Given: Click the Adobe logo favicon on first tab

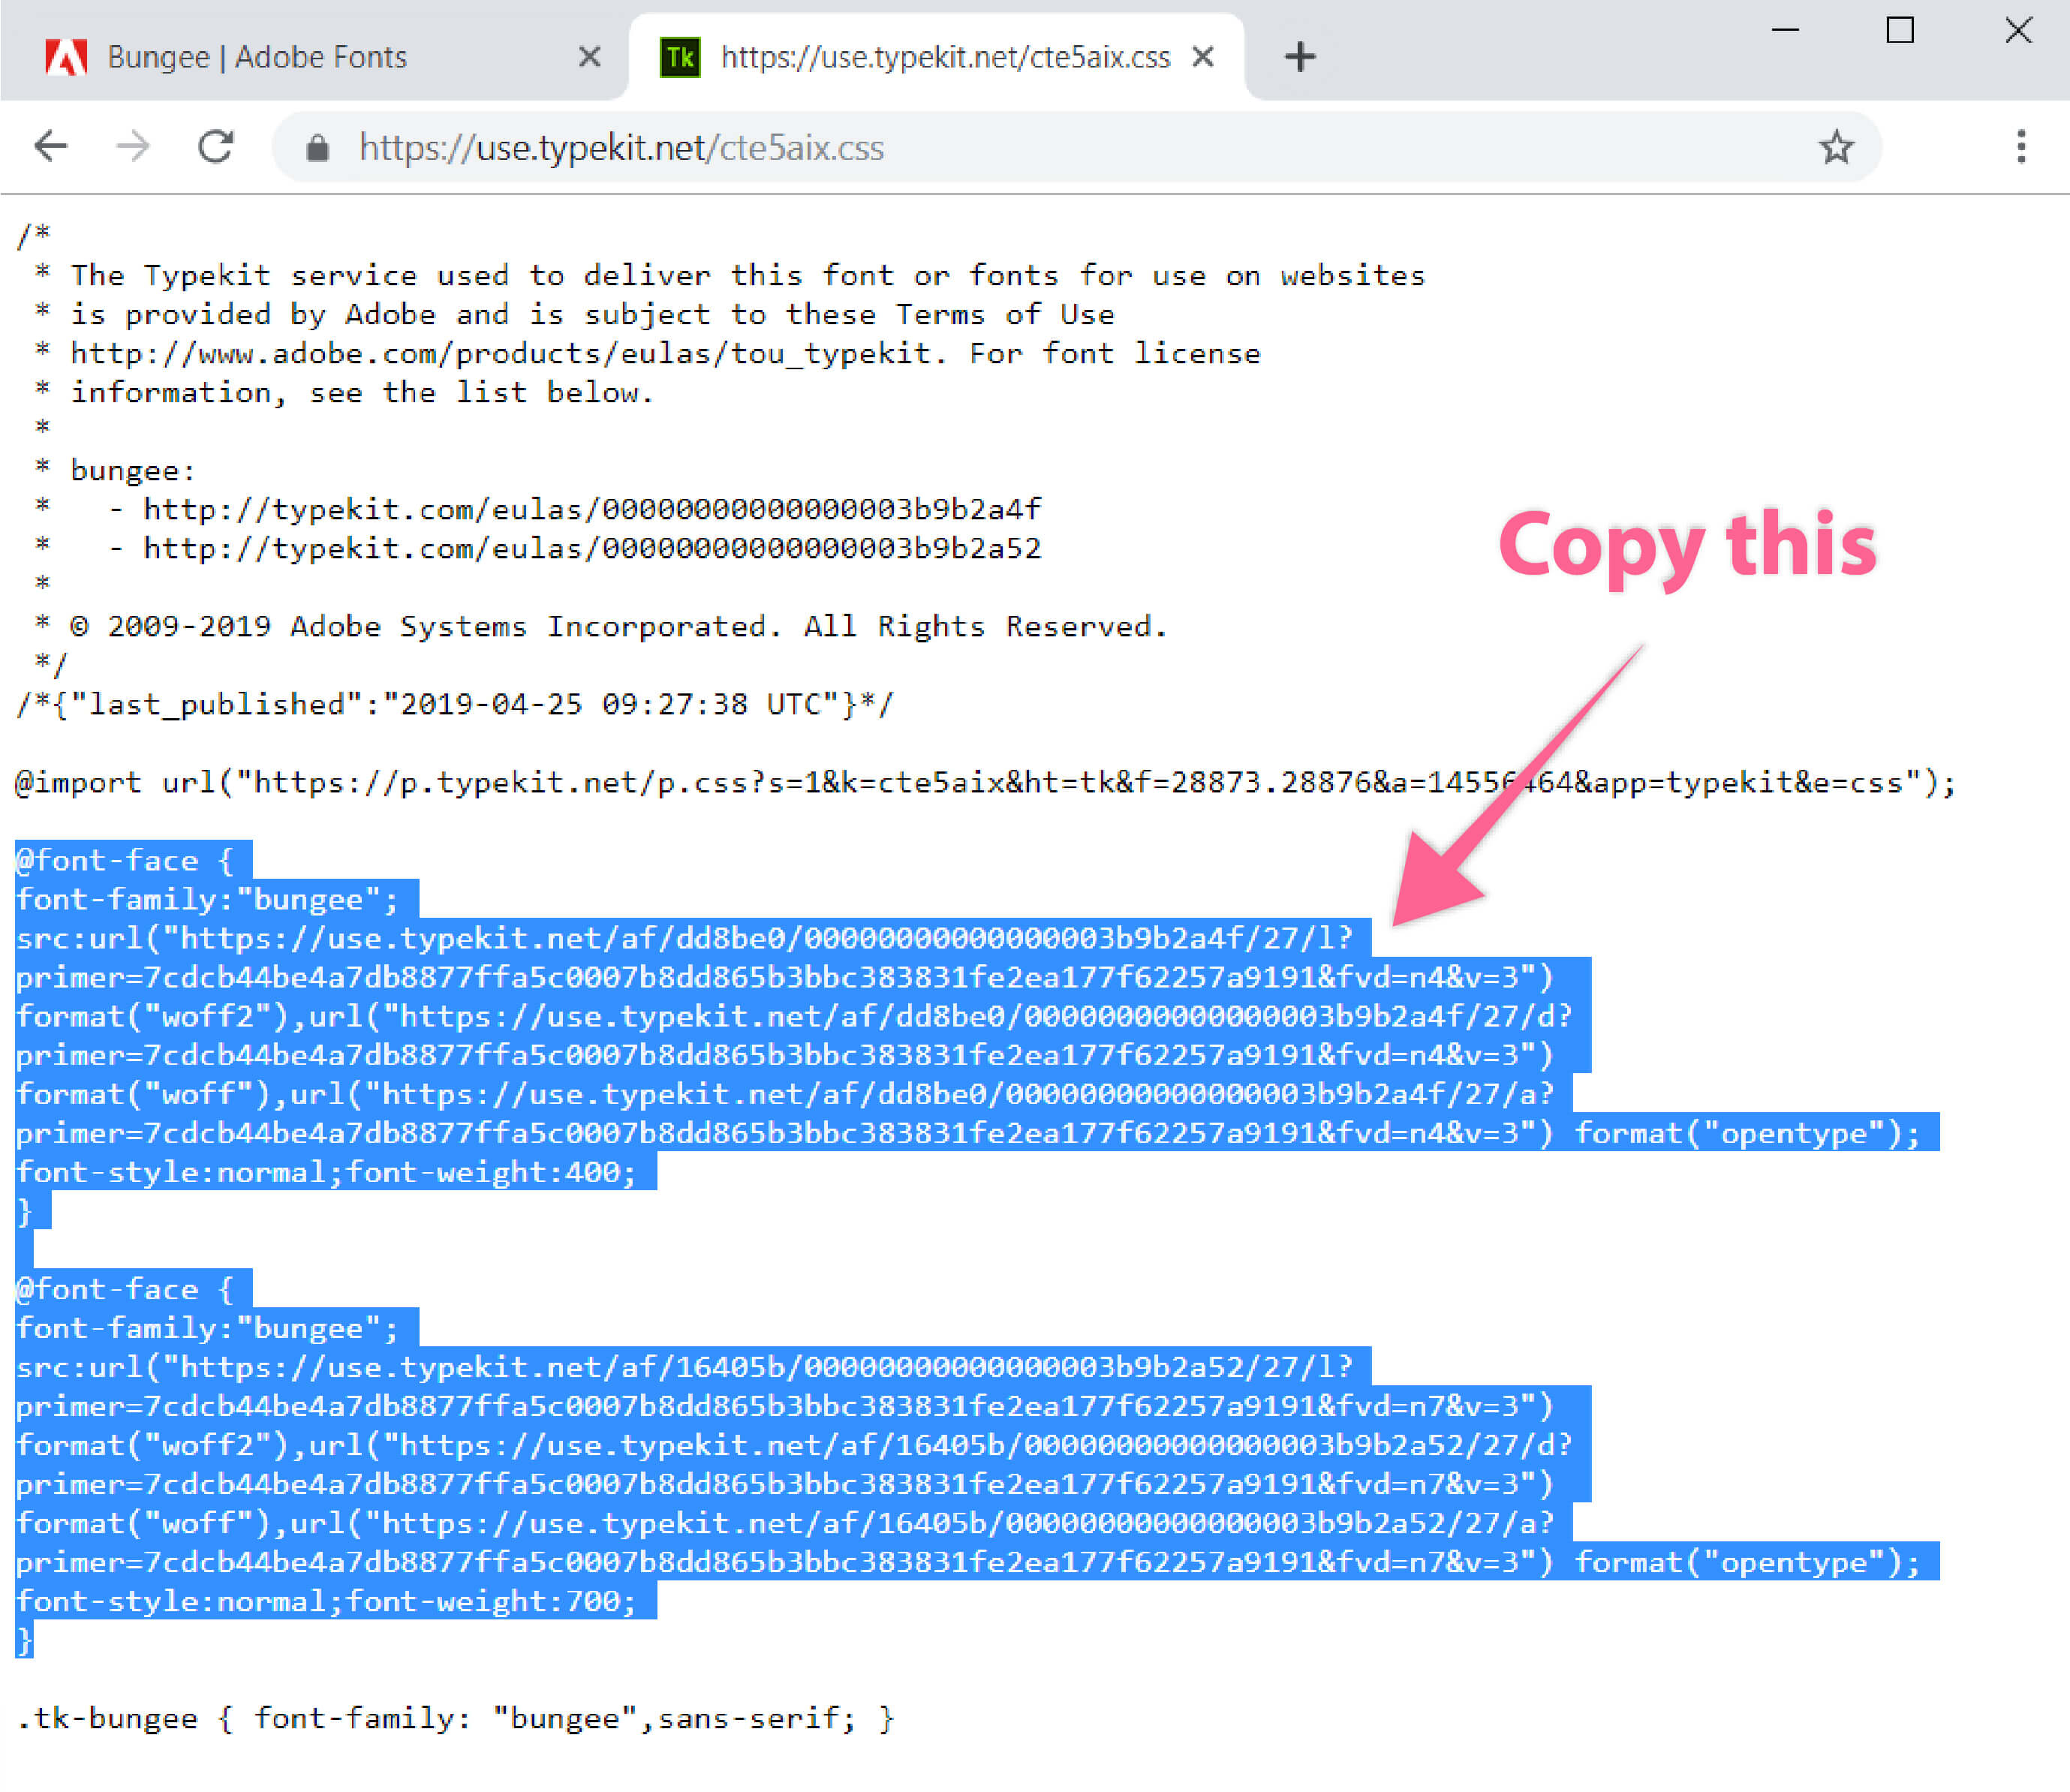Looking at the screenshot, I should point(66,57).
